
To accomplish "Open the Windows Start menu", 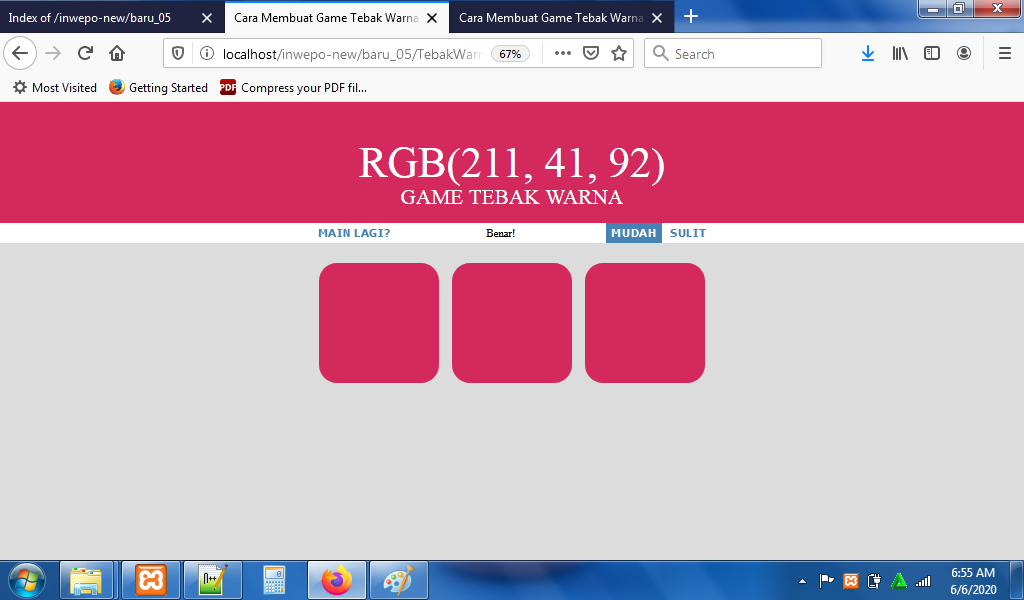I will tap(27, 580).
